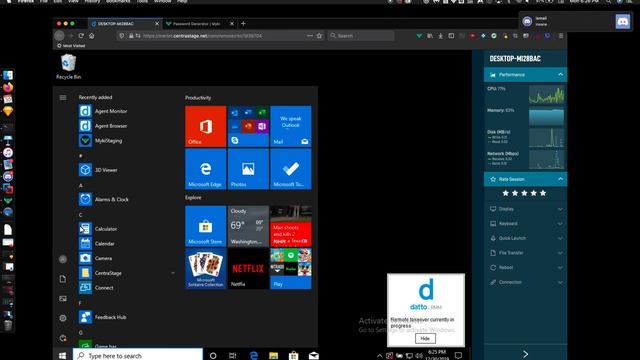Image resolution: width=640 pixels, height=360 pixels.
Task: Open Feedback Hub
Action: click(102, 317)
